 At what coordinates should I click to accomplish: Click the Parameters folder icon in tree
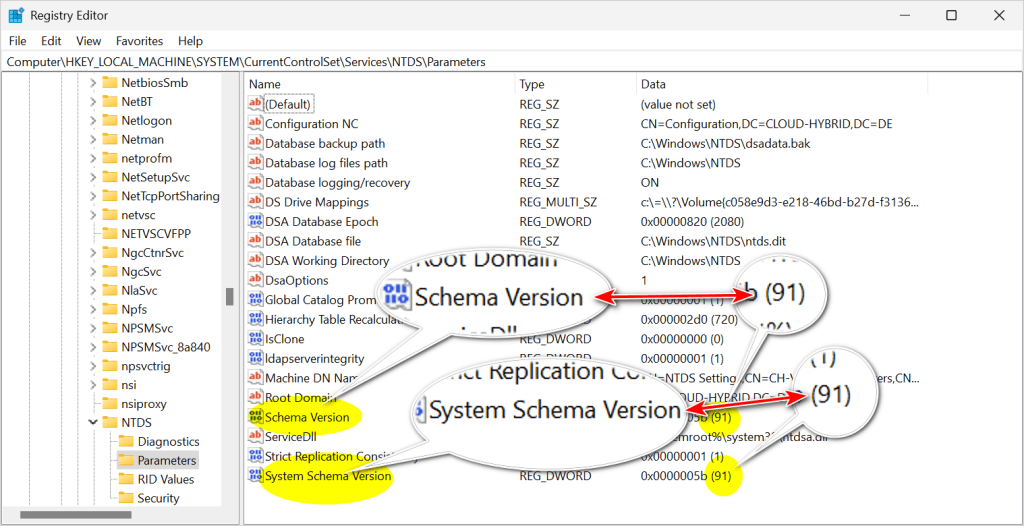coord(126,460)
